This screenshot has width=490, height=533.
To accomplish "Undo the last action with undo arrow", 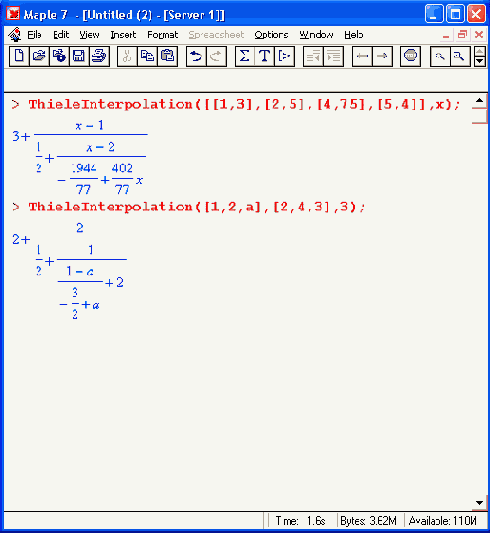I will click(x=196, y=56).
